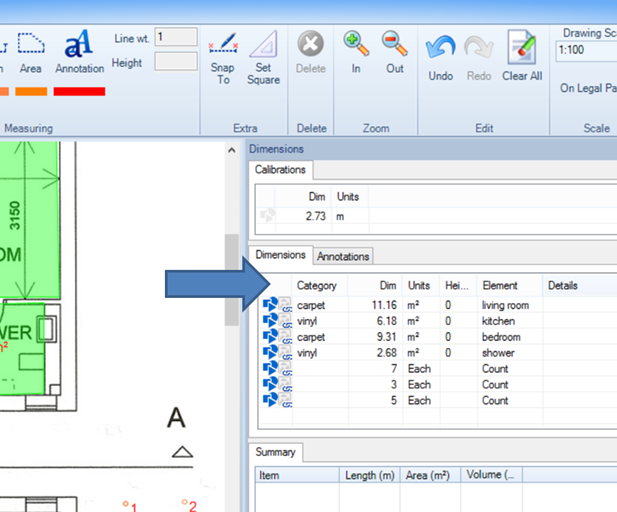The image size is (617, 512).
Task: Click the Element column header
Action: (500, 286)
